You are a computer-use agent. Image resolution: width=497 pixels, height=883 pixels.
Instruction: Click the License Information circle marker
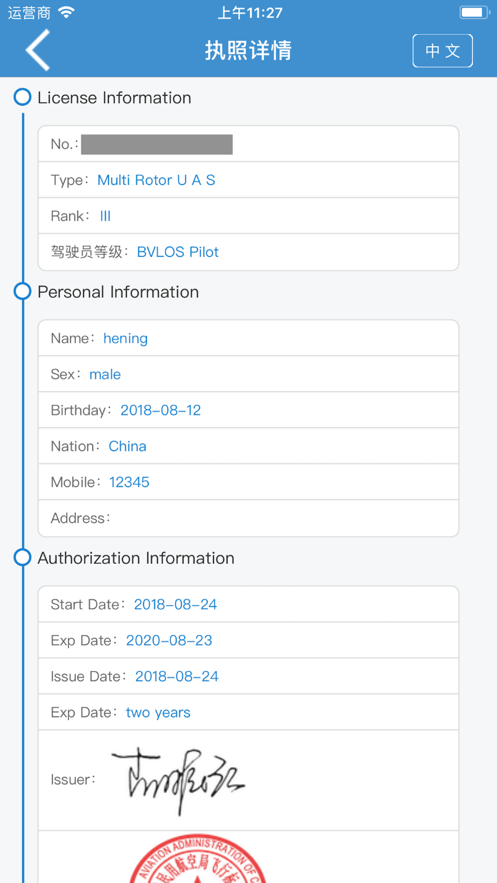coord(22,97)
